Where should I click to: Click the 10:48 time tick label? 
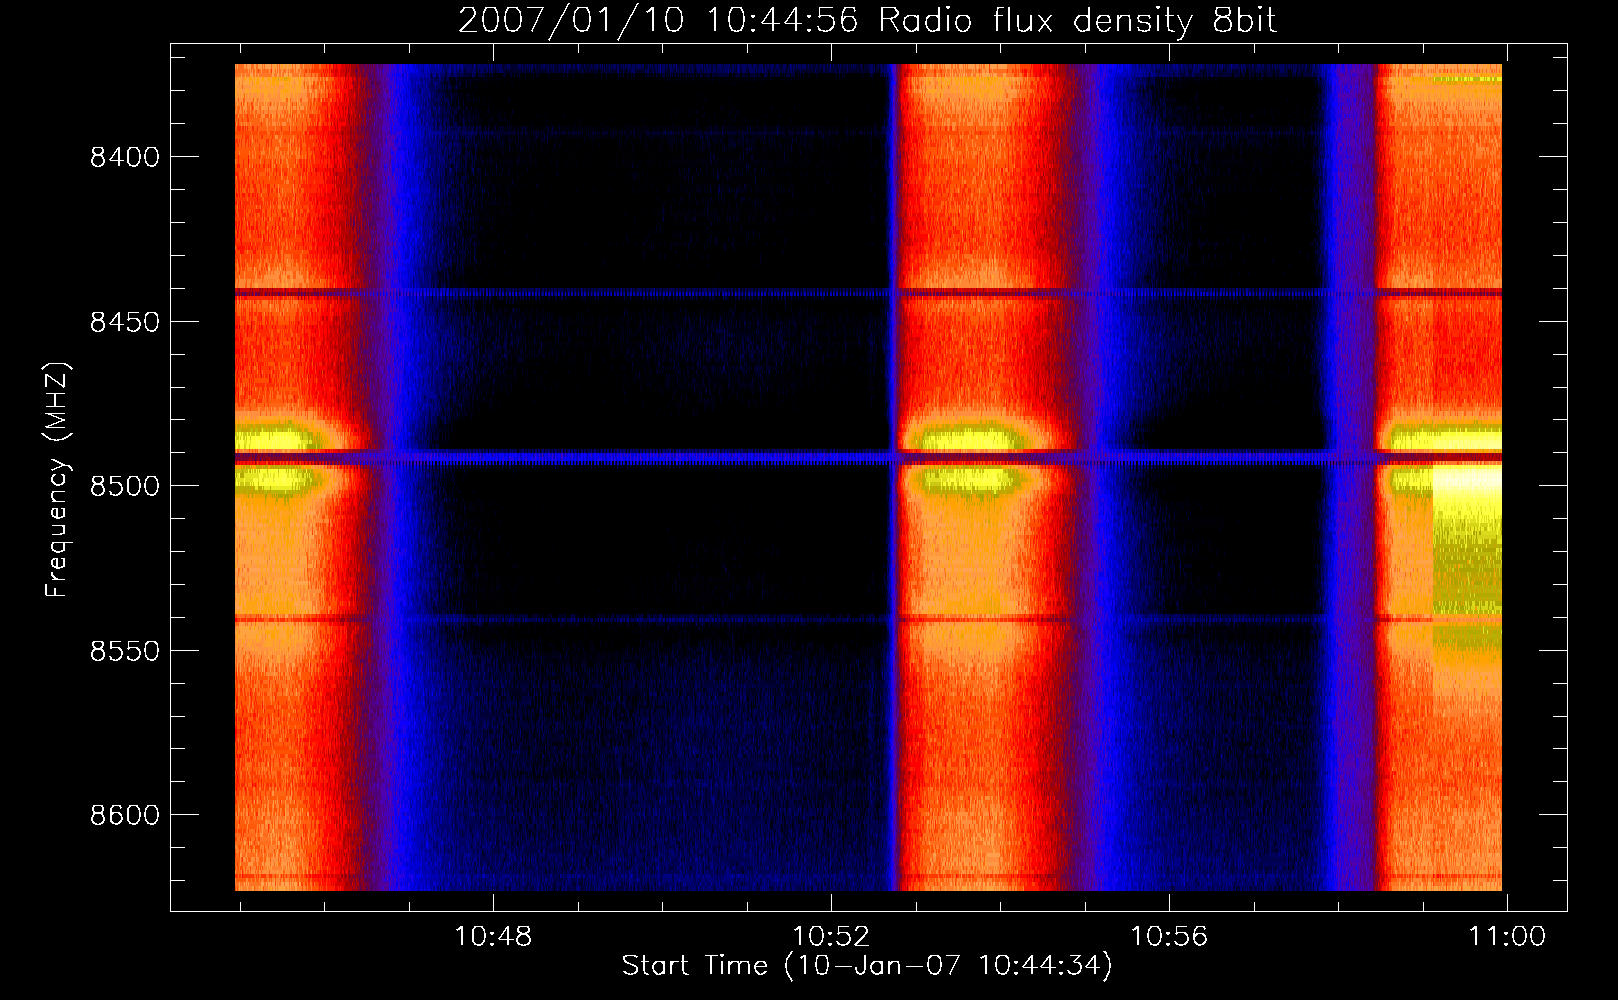493,936
